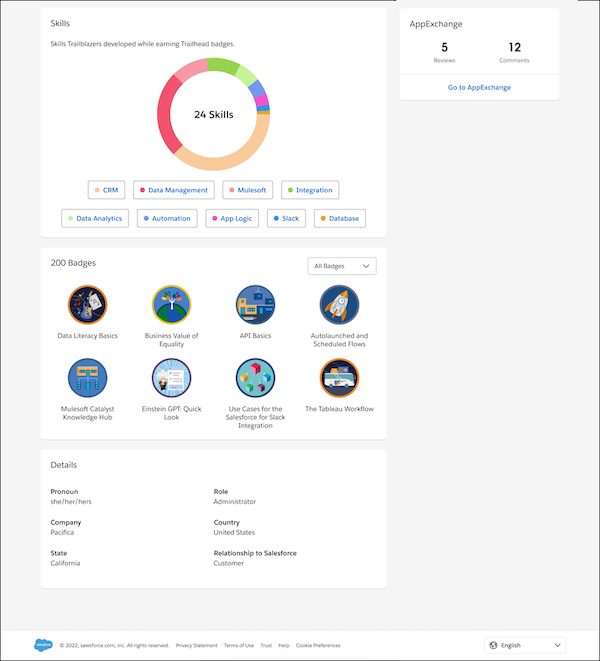600x661 pixels.
Task: Follow the Go to AppExchange link
Action: click(479, 87)
